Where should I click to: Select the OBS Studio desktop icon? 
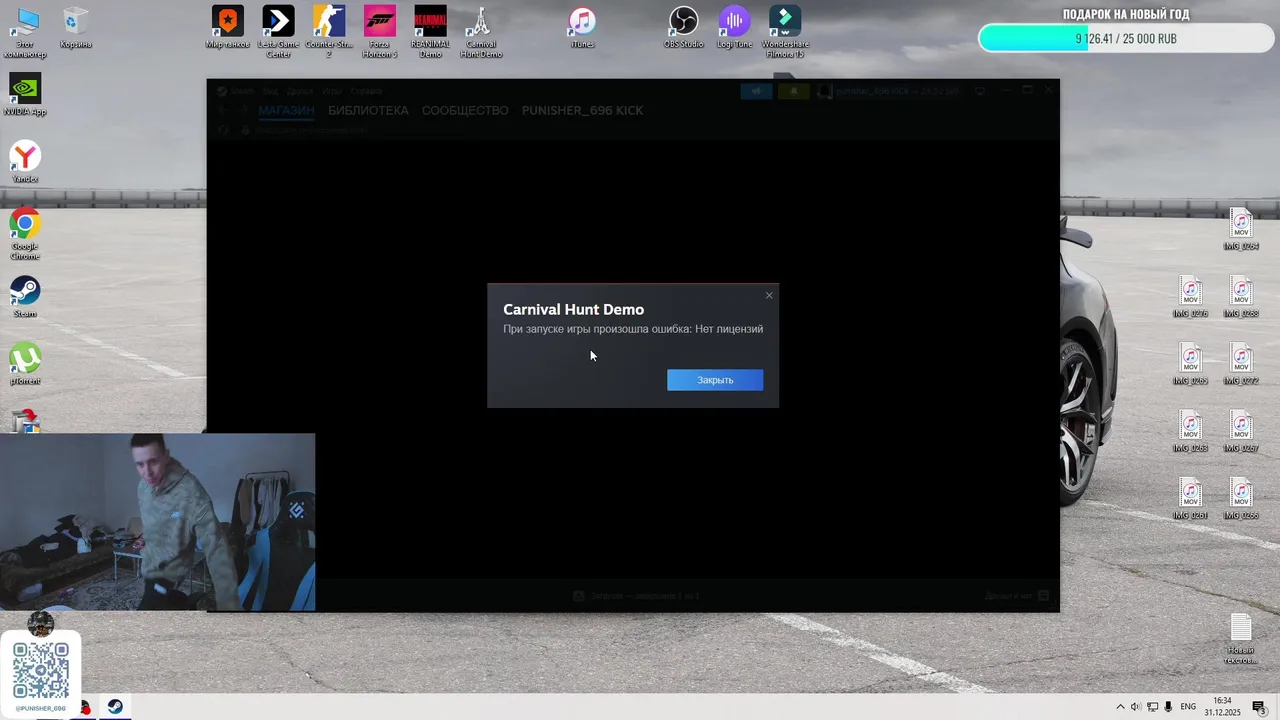click(684, 28)
